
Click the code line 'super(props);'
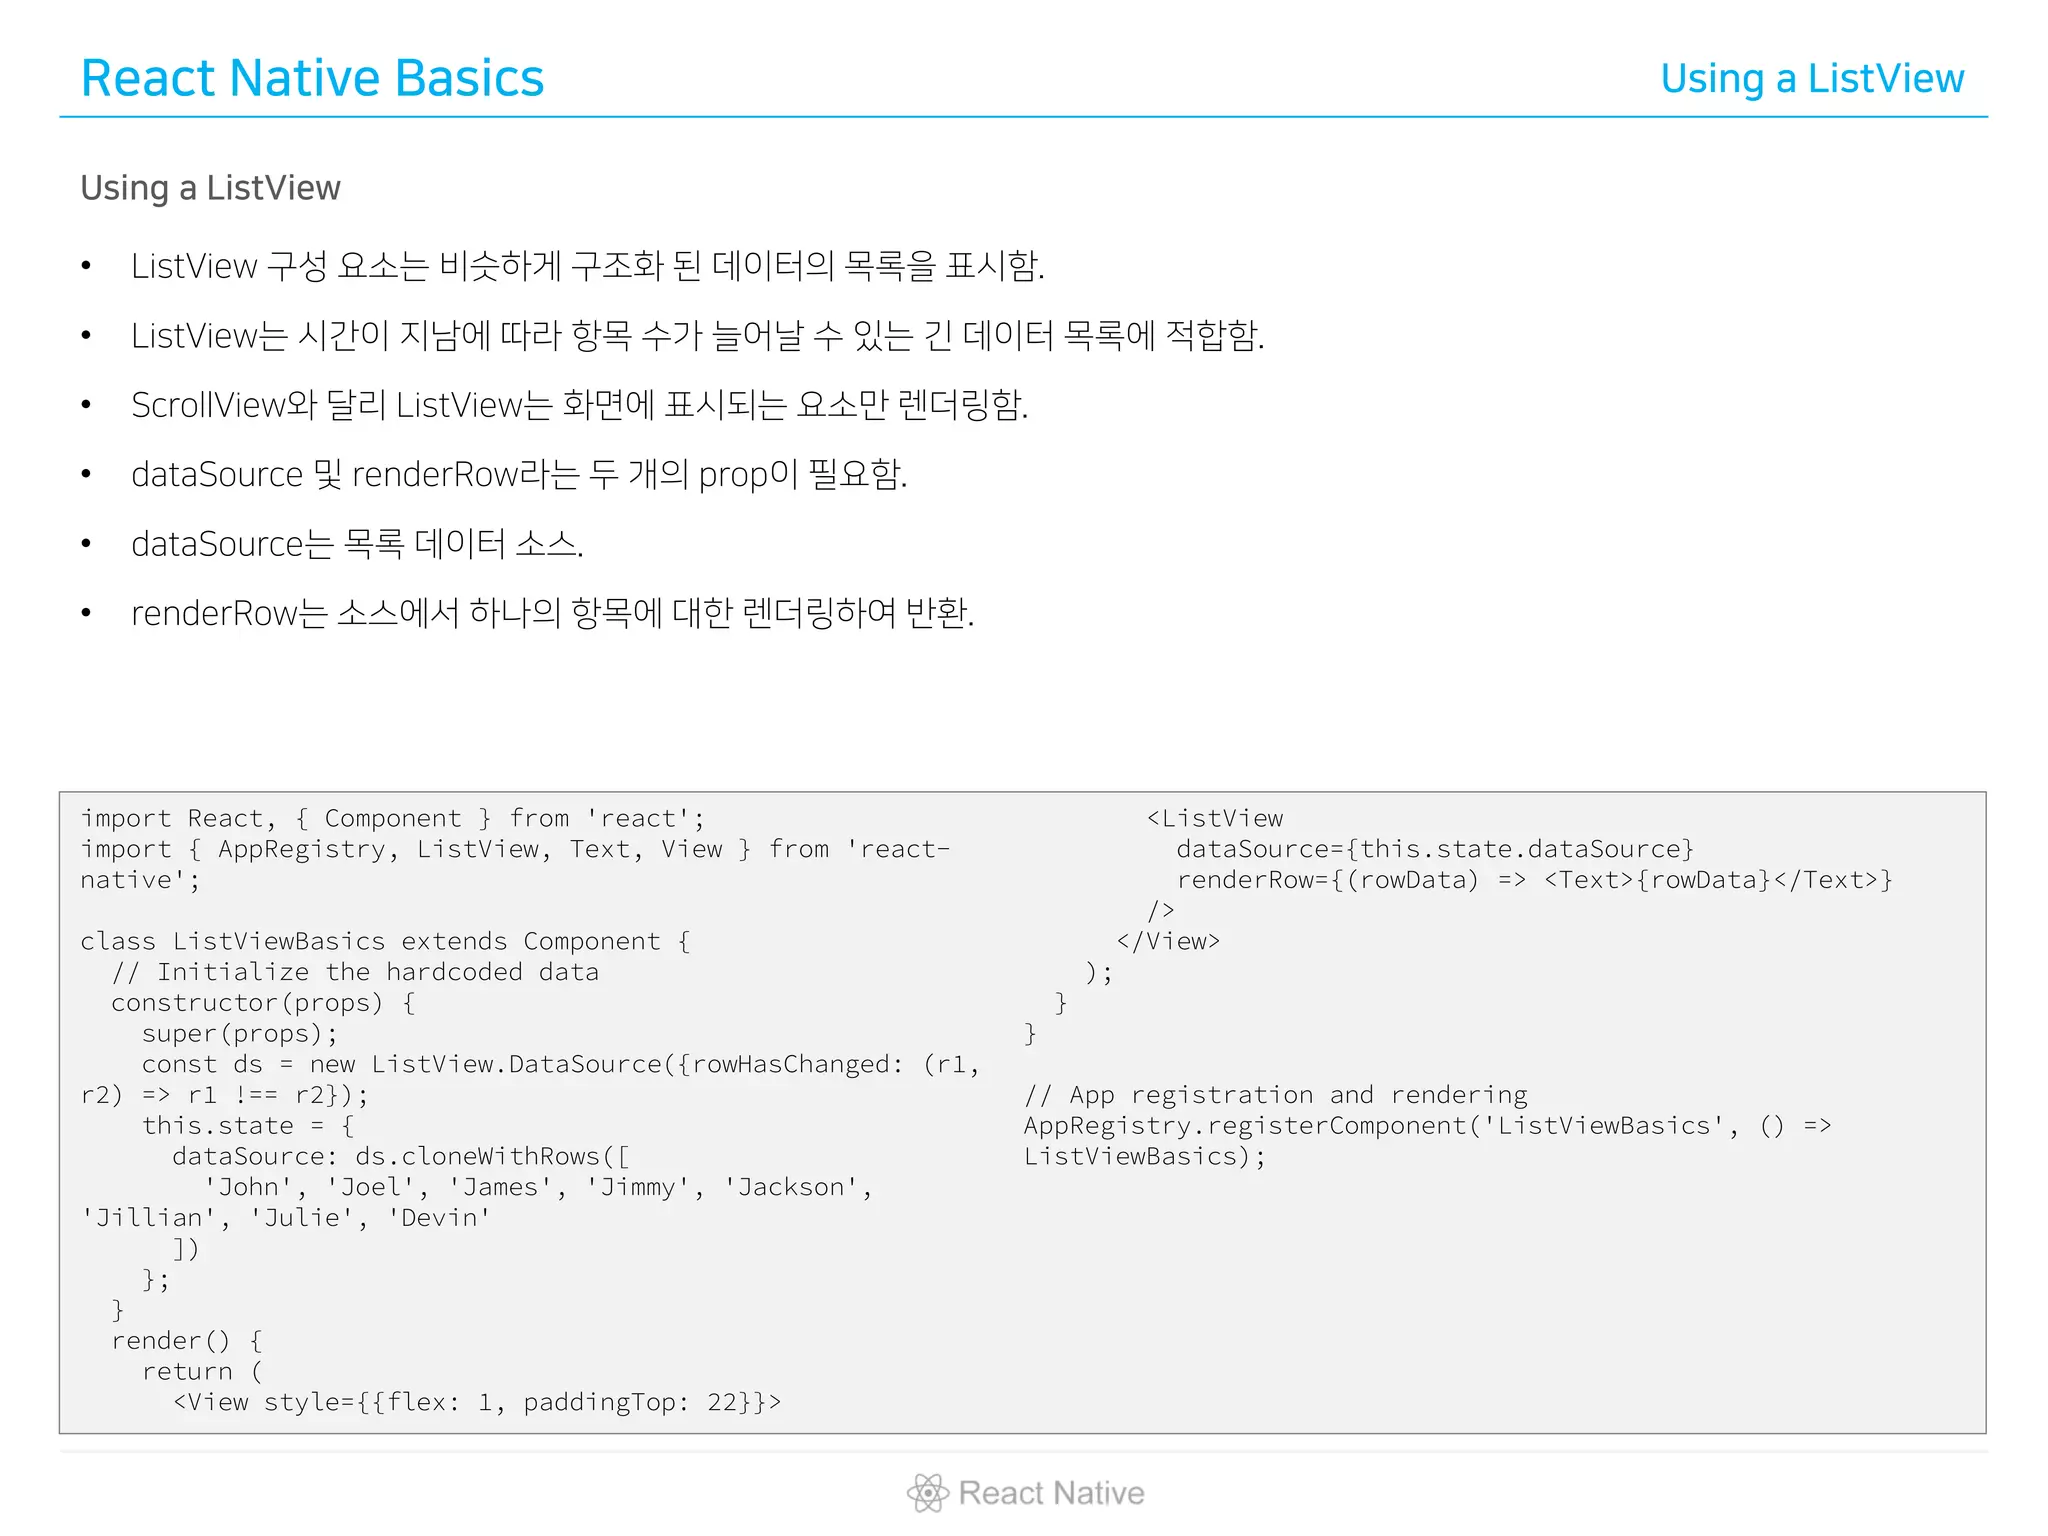coord(240,1034)
